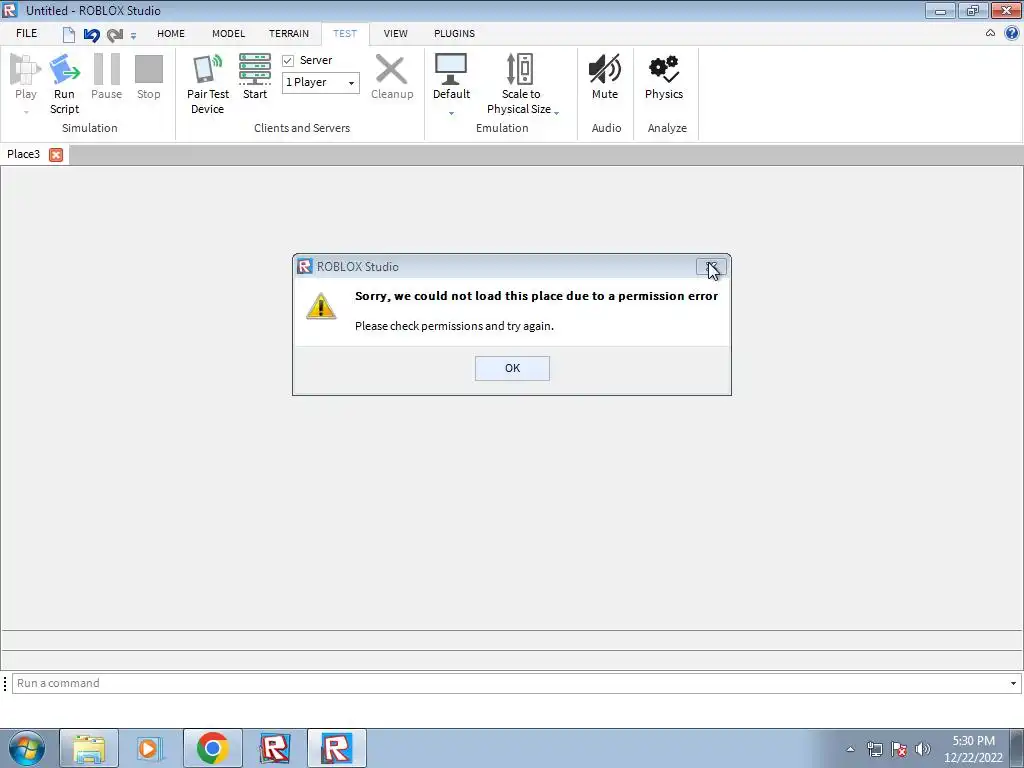Viewport: 1024px width, 768px height.
Task: Open the command history dropdown arrow
Action: 1014,683
